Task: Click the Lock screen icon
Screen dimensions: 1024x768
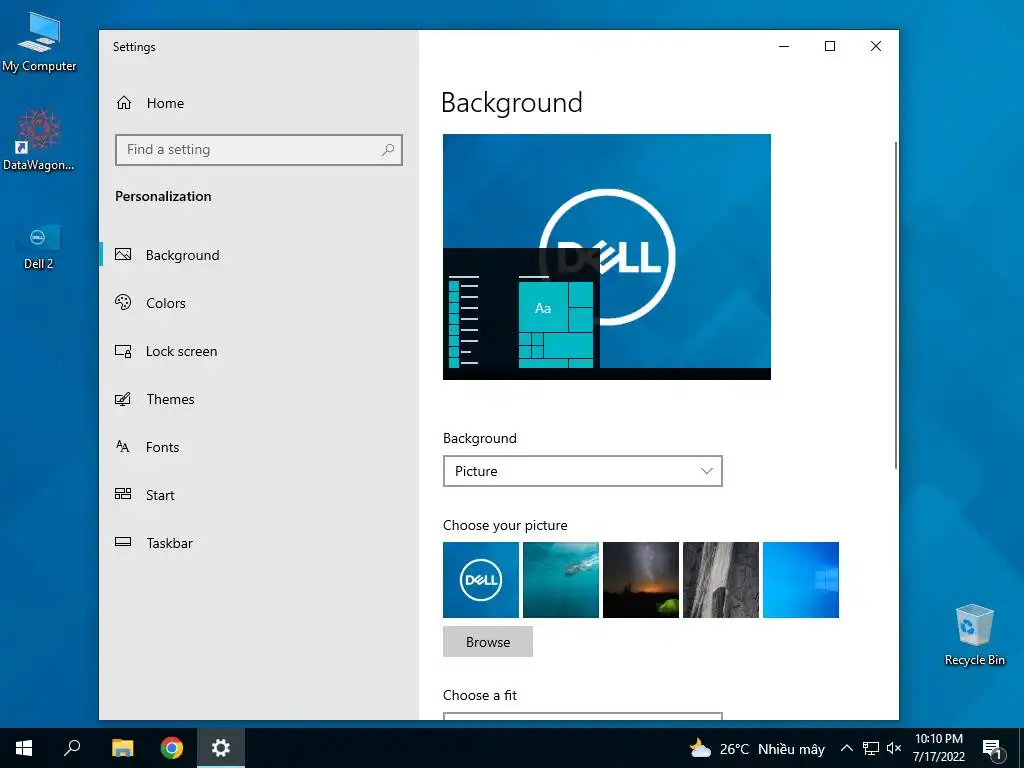Action: (x=123, y=351)
